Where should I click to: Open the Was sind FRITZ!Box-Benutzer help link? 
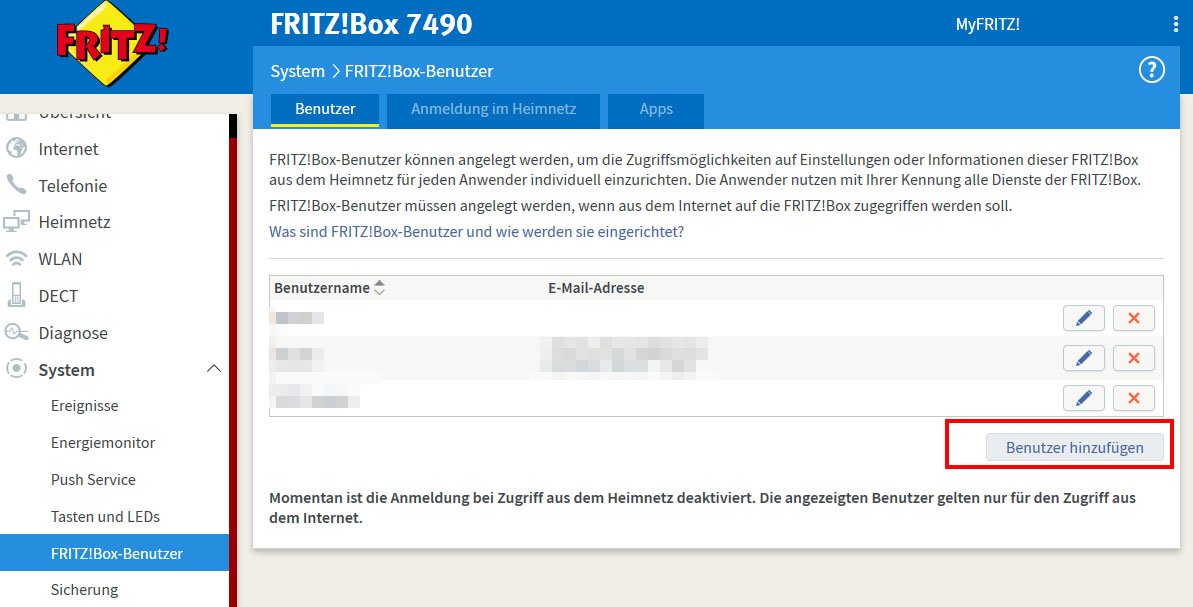click(476, 232)
